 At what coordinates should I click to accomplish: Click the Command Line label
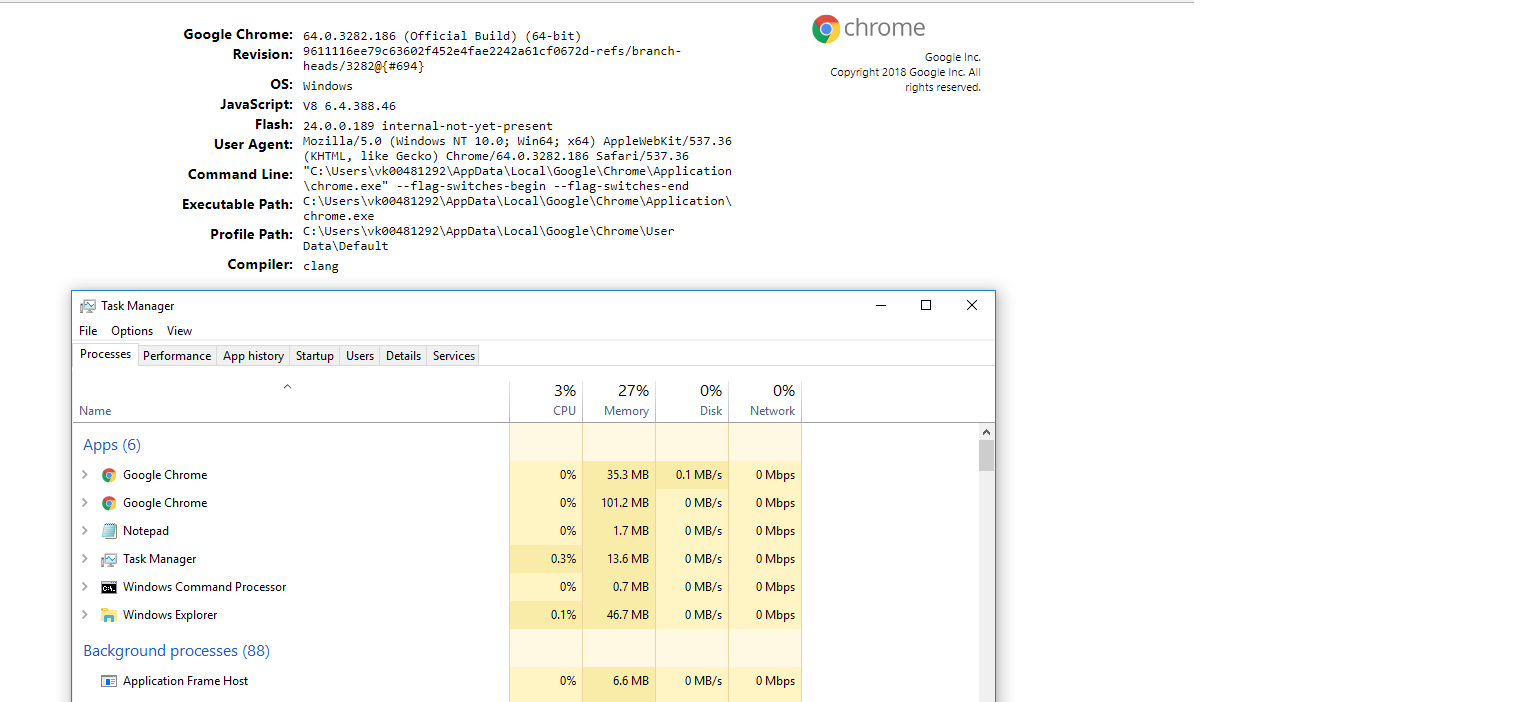pos(240,174)
